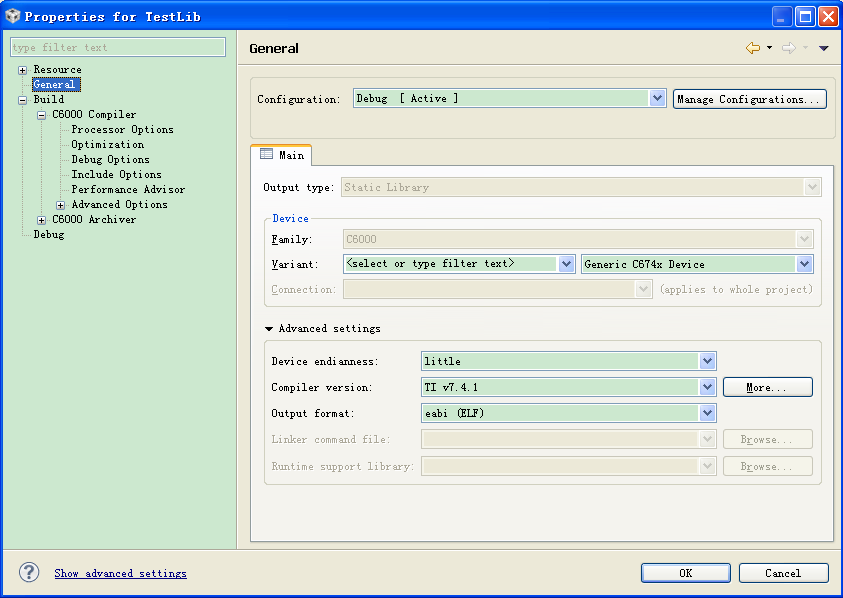Select C6000 Compiler in the tree

click(x=94, y=115)
